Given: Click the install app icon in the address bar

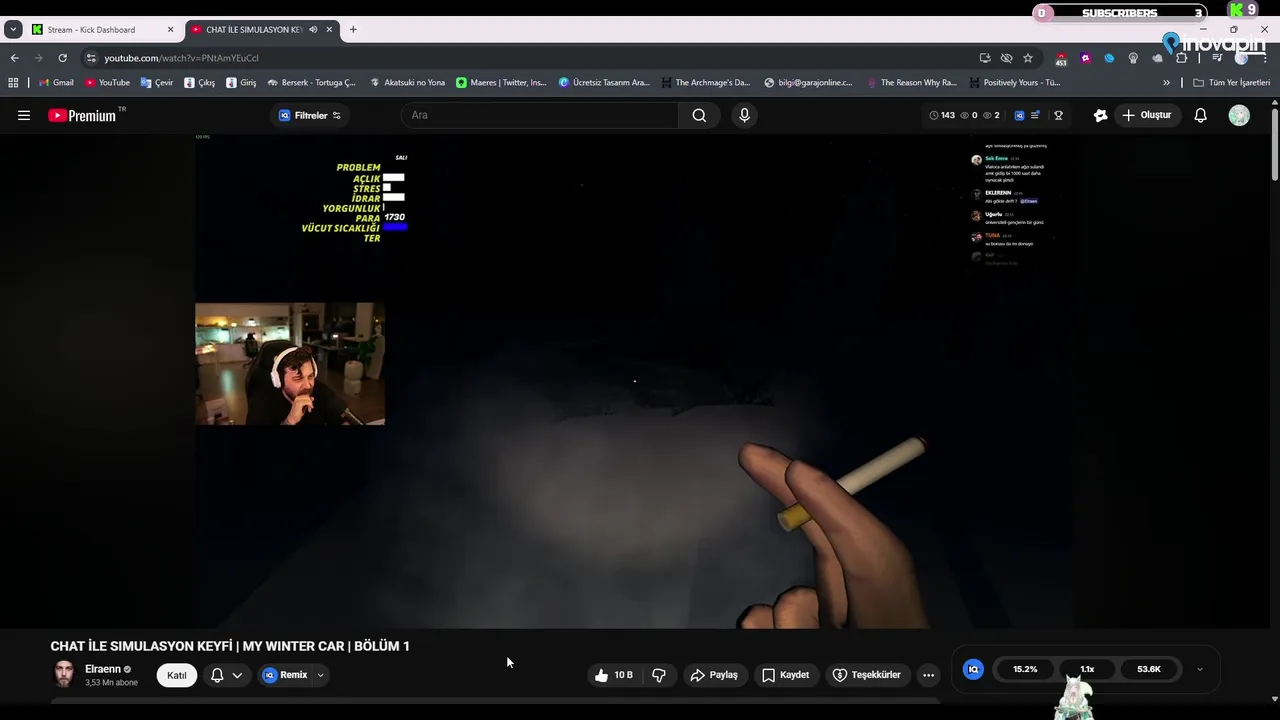Looking at the screenshot, I should [x=985, y=58].
